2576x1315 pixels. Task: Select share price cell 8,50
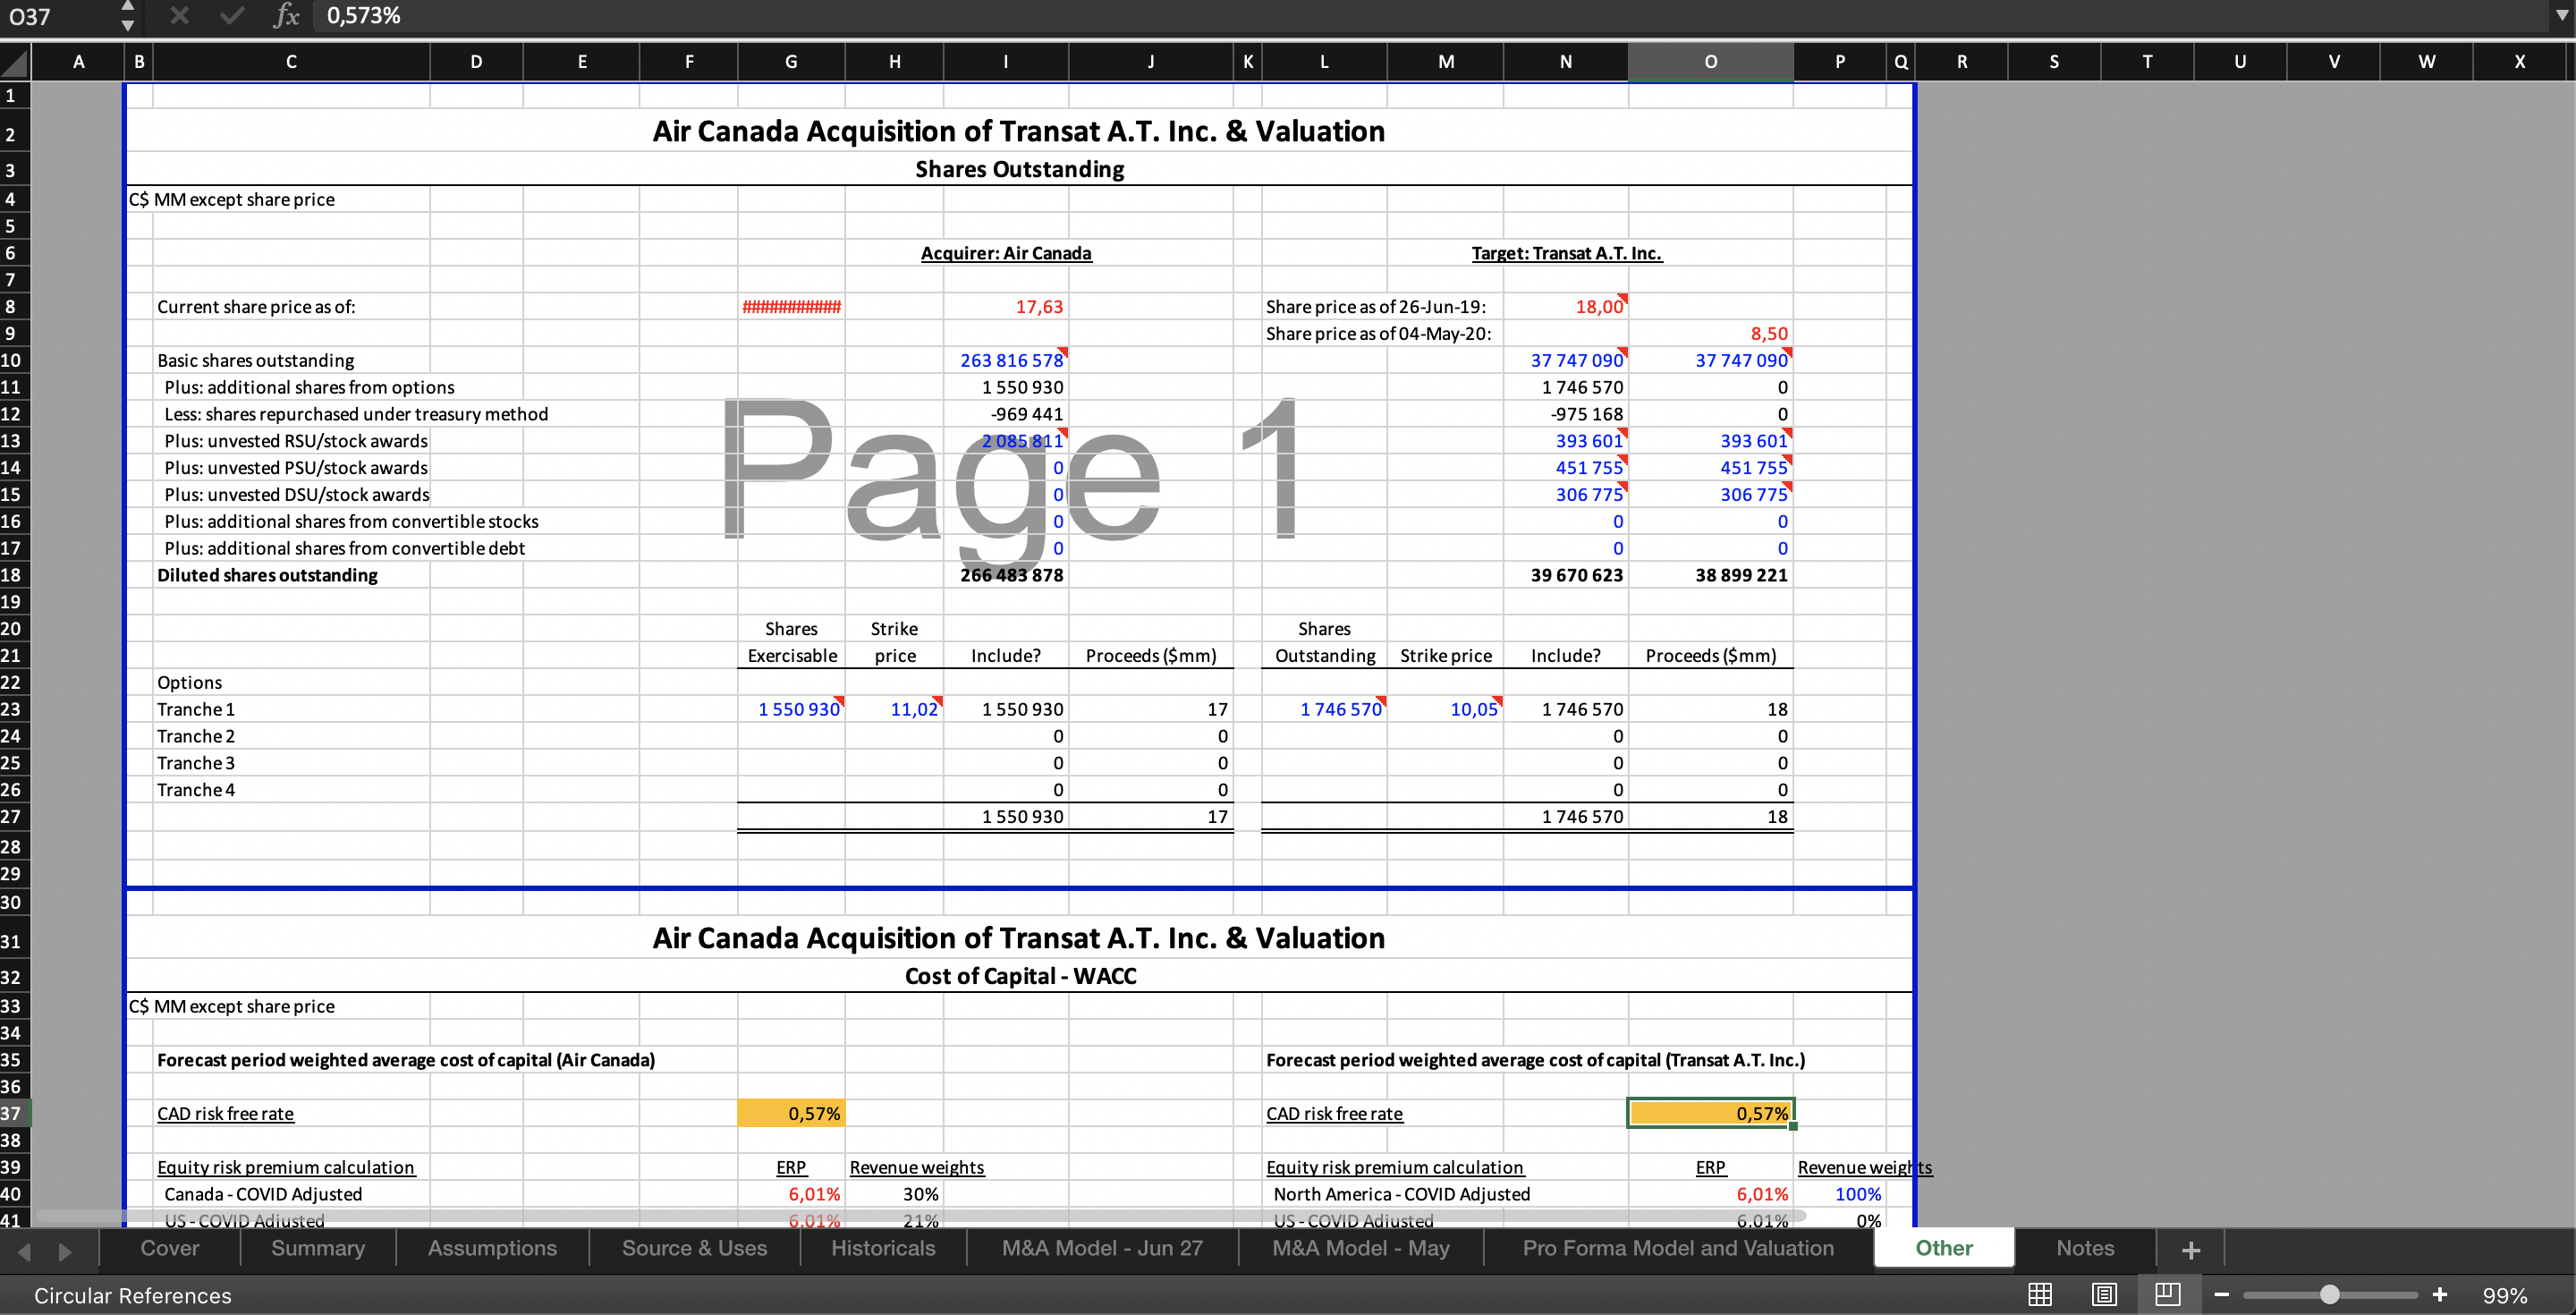tap(1710, 334)
